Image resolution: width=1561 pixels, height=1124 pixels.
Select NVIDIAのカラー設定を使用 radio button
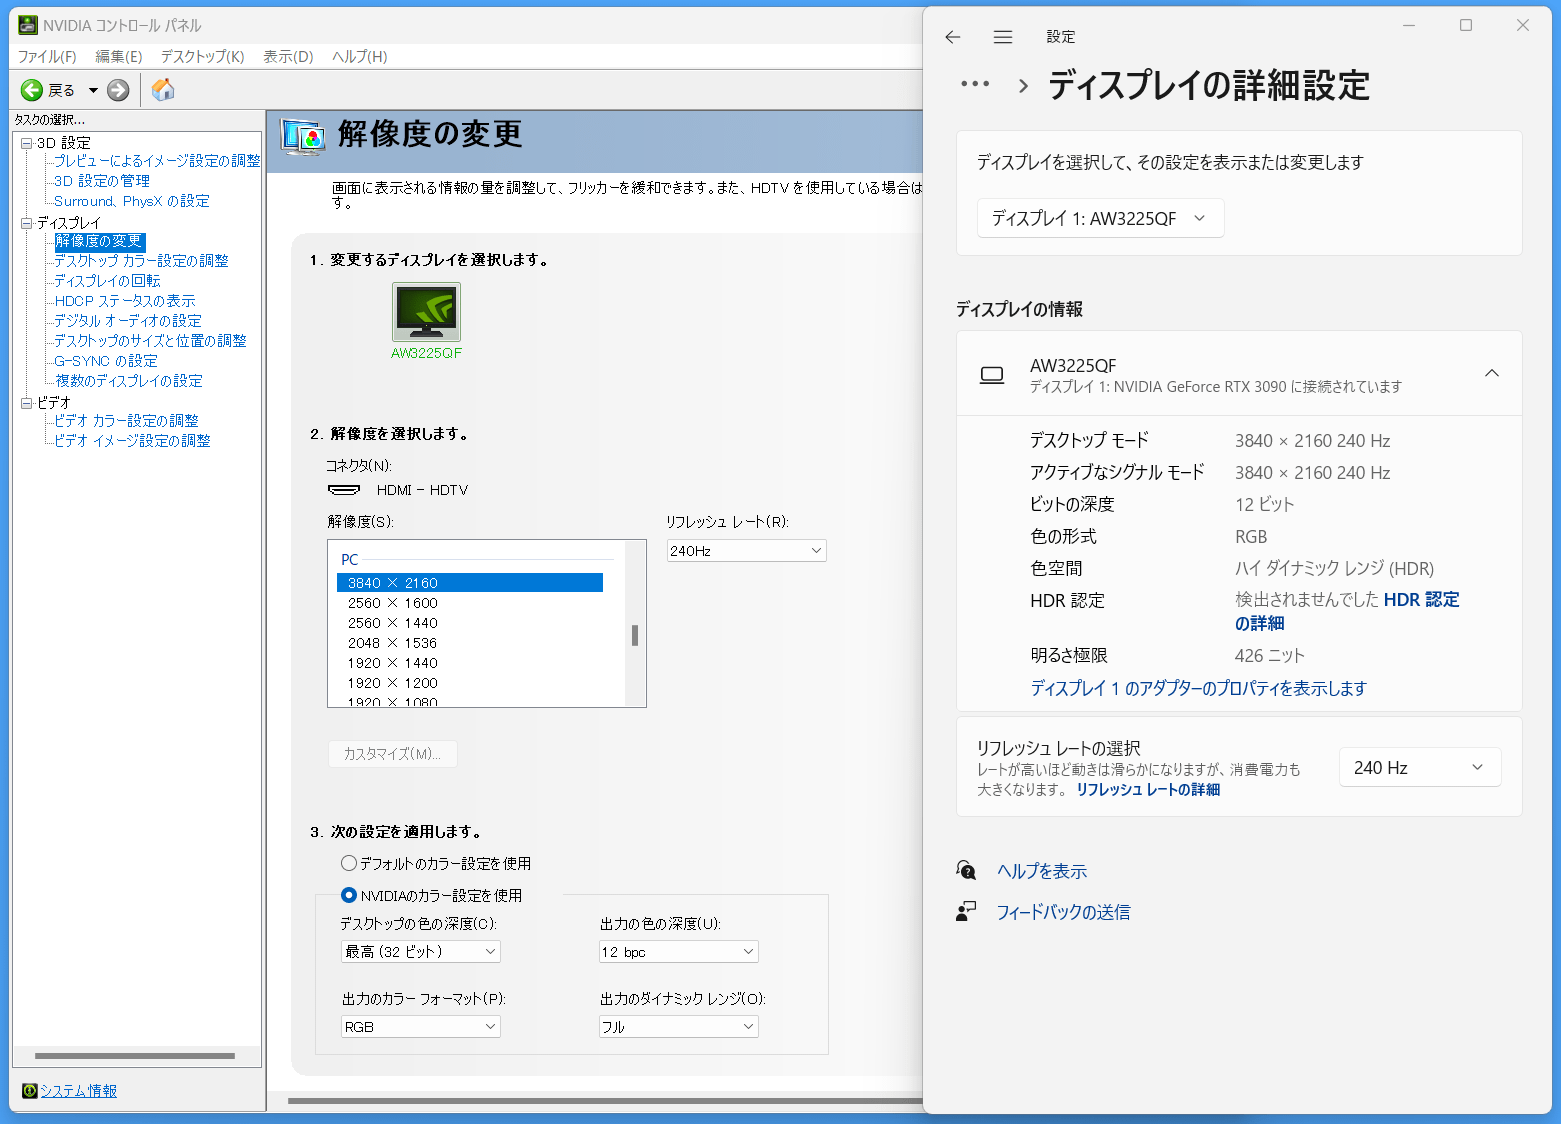coord(349,895)
